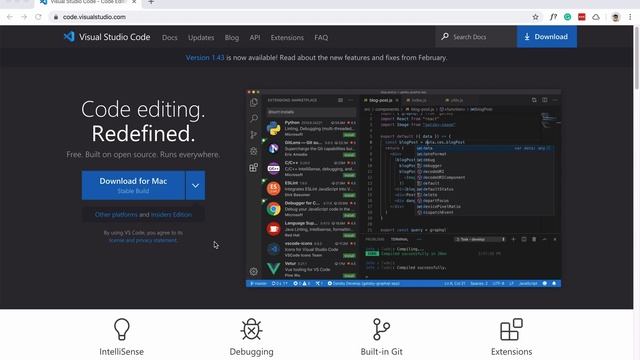Expand the download options chevron
The image size is (640, 360).
tap(196, 185)
